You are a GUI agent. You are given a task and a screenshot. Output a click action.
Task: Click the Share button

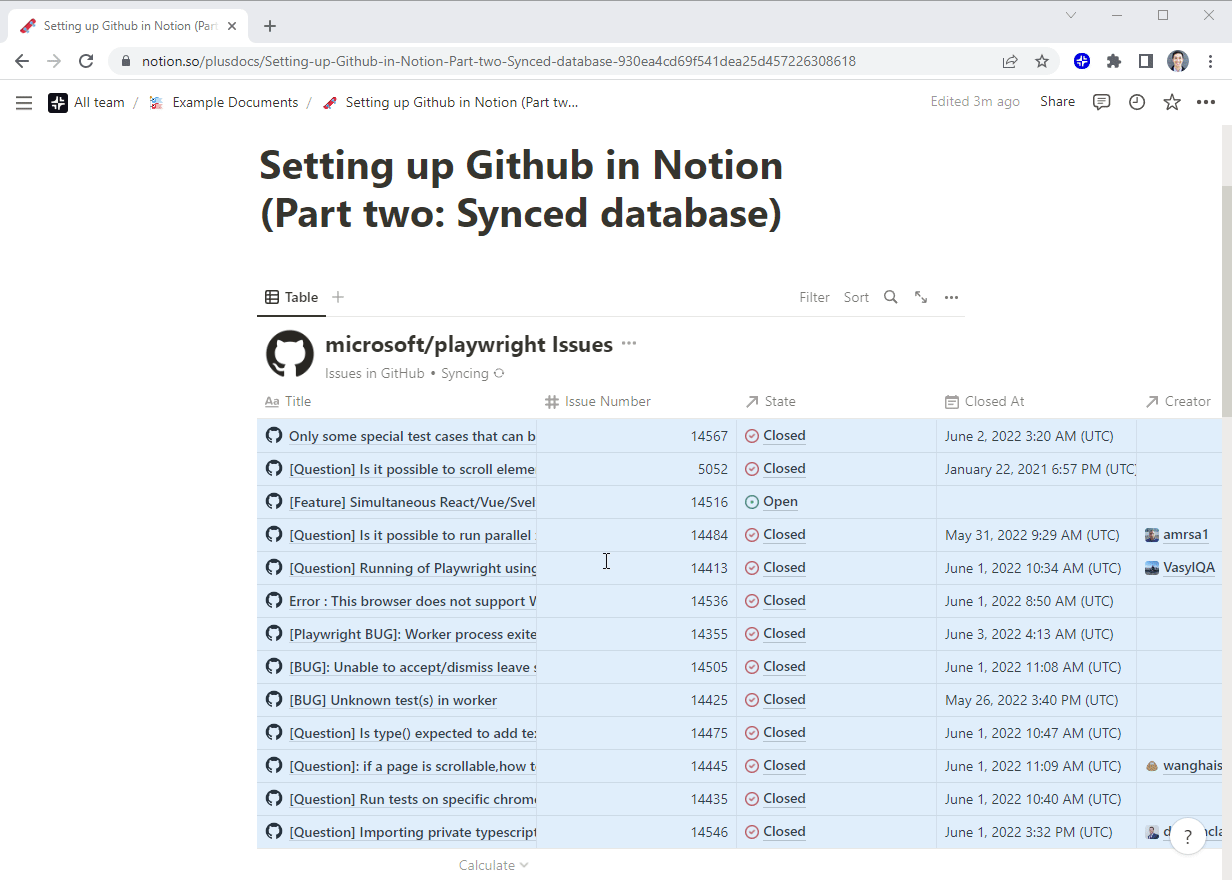point(1057,102)
